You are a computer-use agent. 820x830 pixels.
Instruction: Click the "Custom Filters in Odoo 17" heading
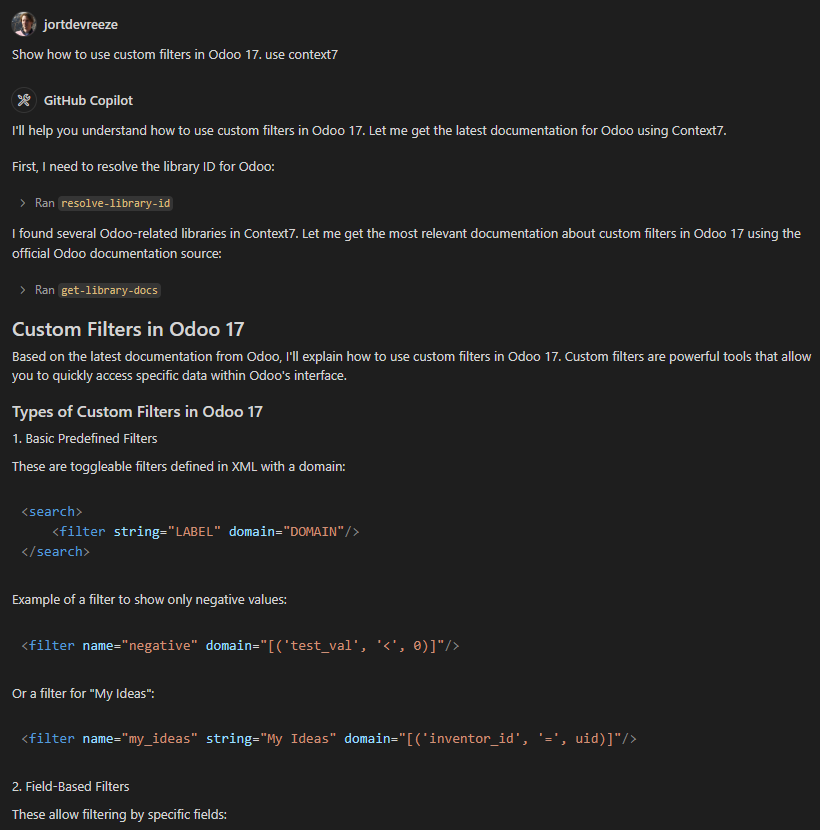(128, 329)
